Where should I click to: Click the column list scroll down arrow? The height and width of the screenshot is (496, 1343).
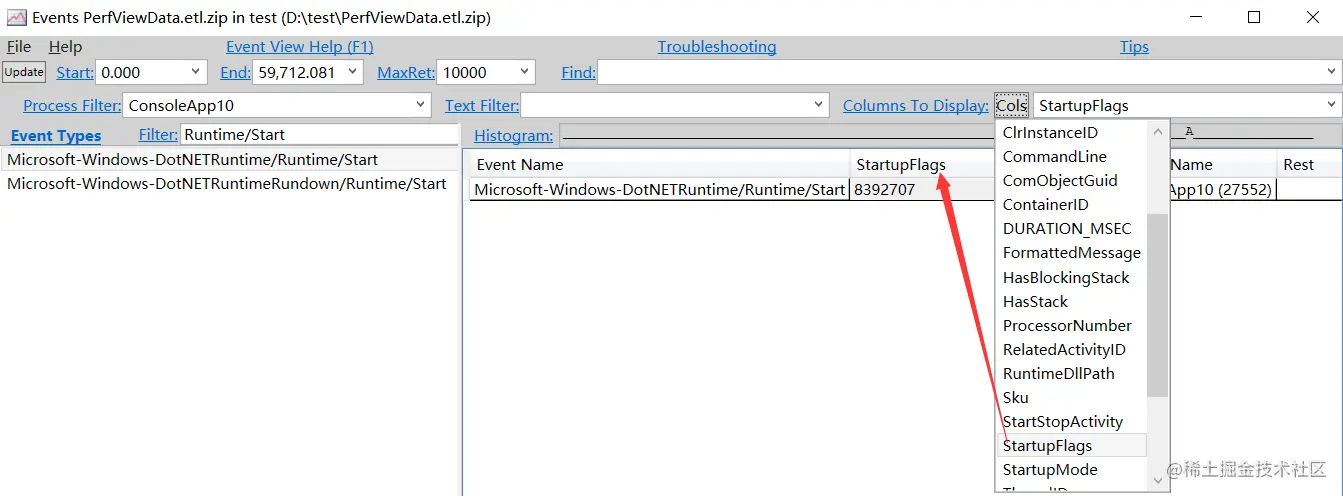tap(1158, 481)
